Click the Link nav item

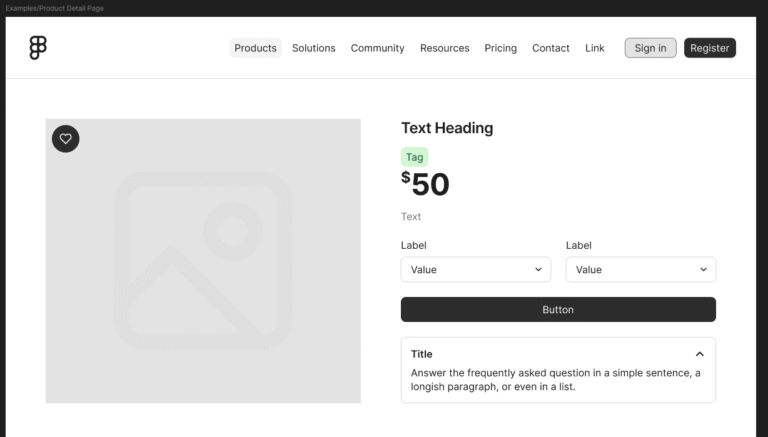coord(595,48)
